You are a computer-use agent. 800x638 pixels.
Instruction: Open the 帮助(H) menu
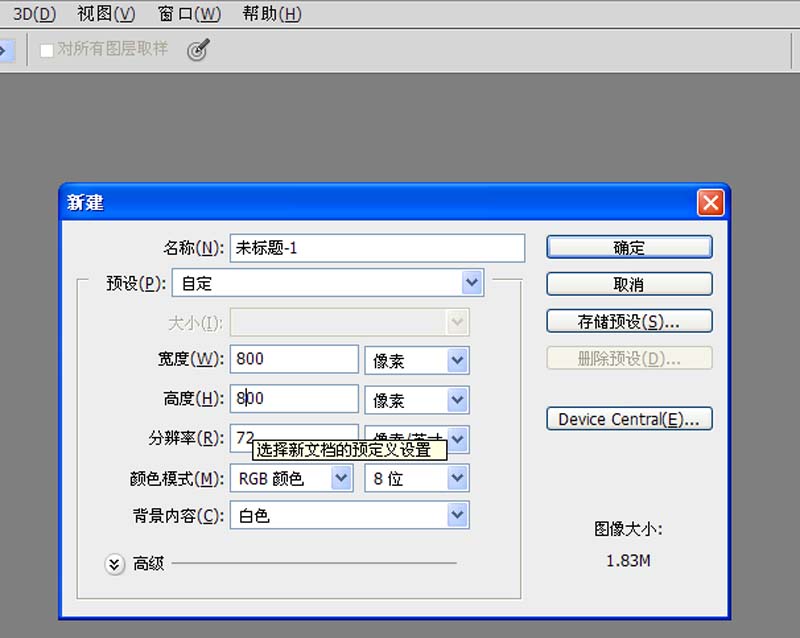pos(272,14)
